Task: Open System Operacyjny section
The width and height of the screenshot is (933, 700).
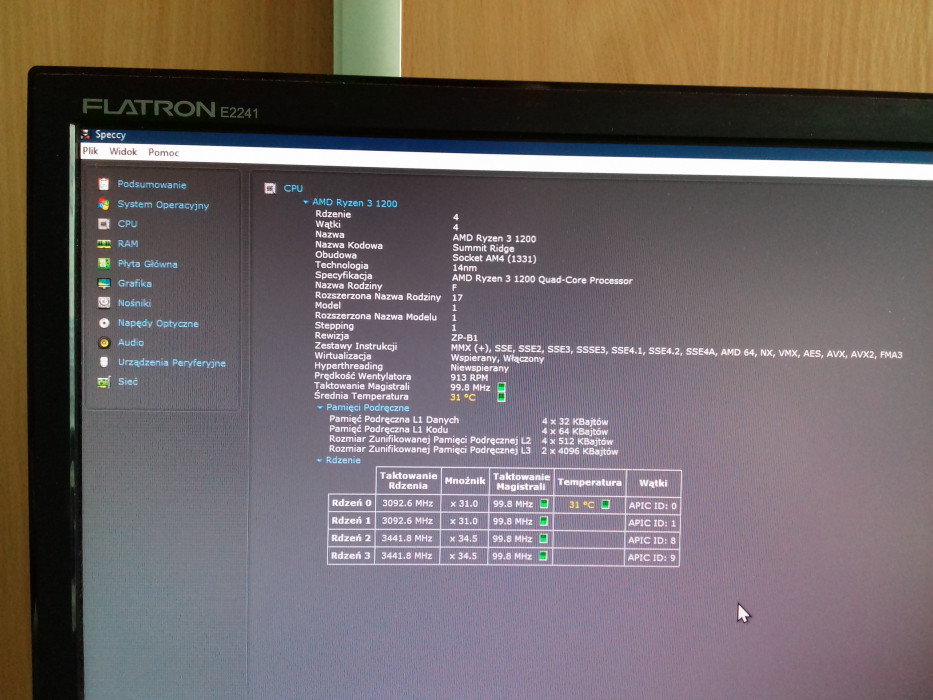Action: pos(163,205)
